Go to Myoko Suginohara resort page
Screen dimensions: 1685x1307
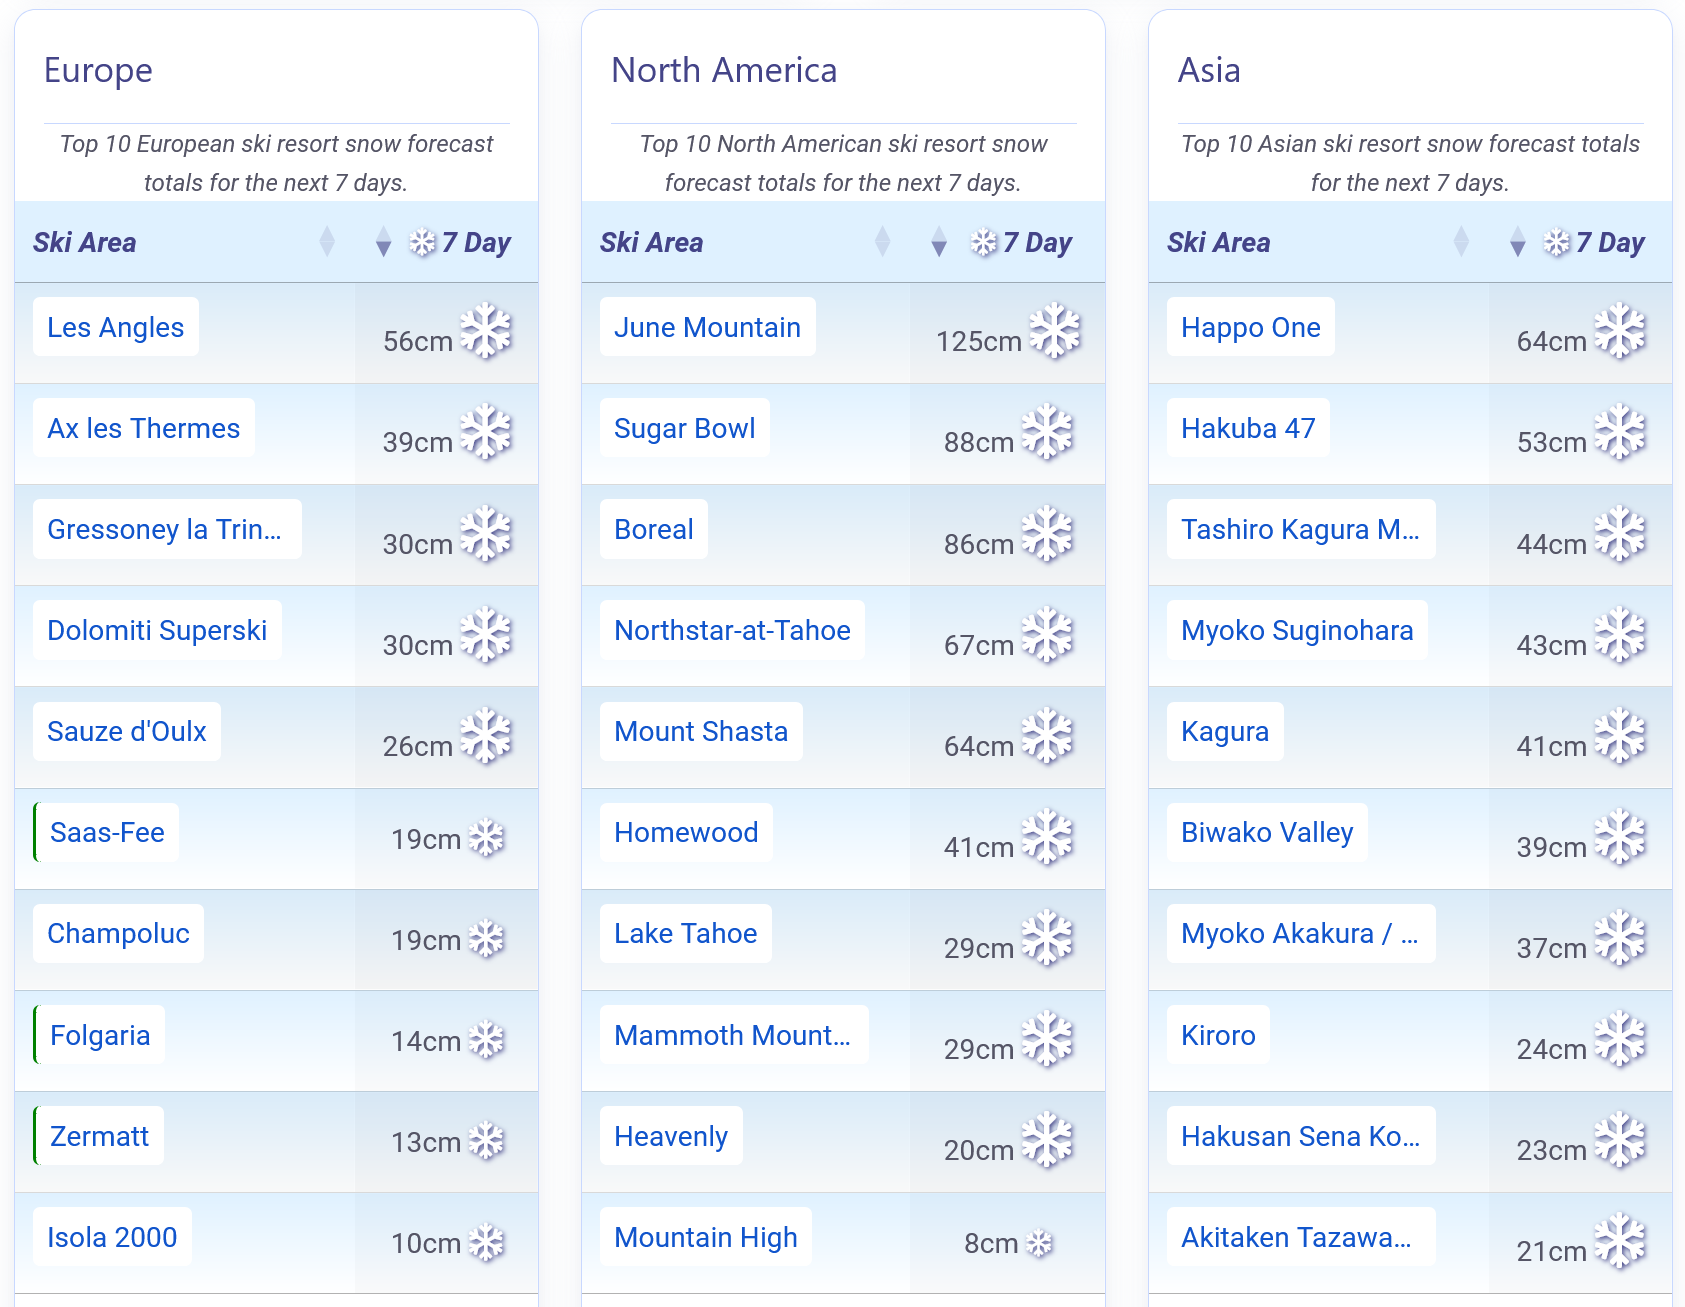[1297, 630]
